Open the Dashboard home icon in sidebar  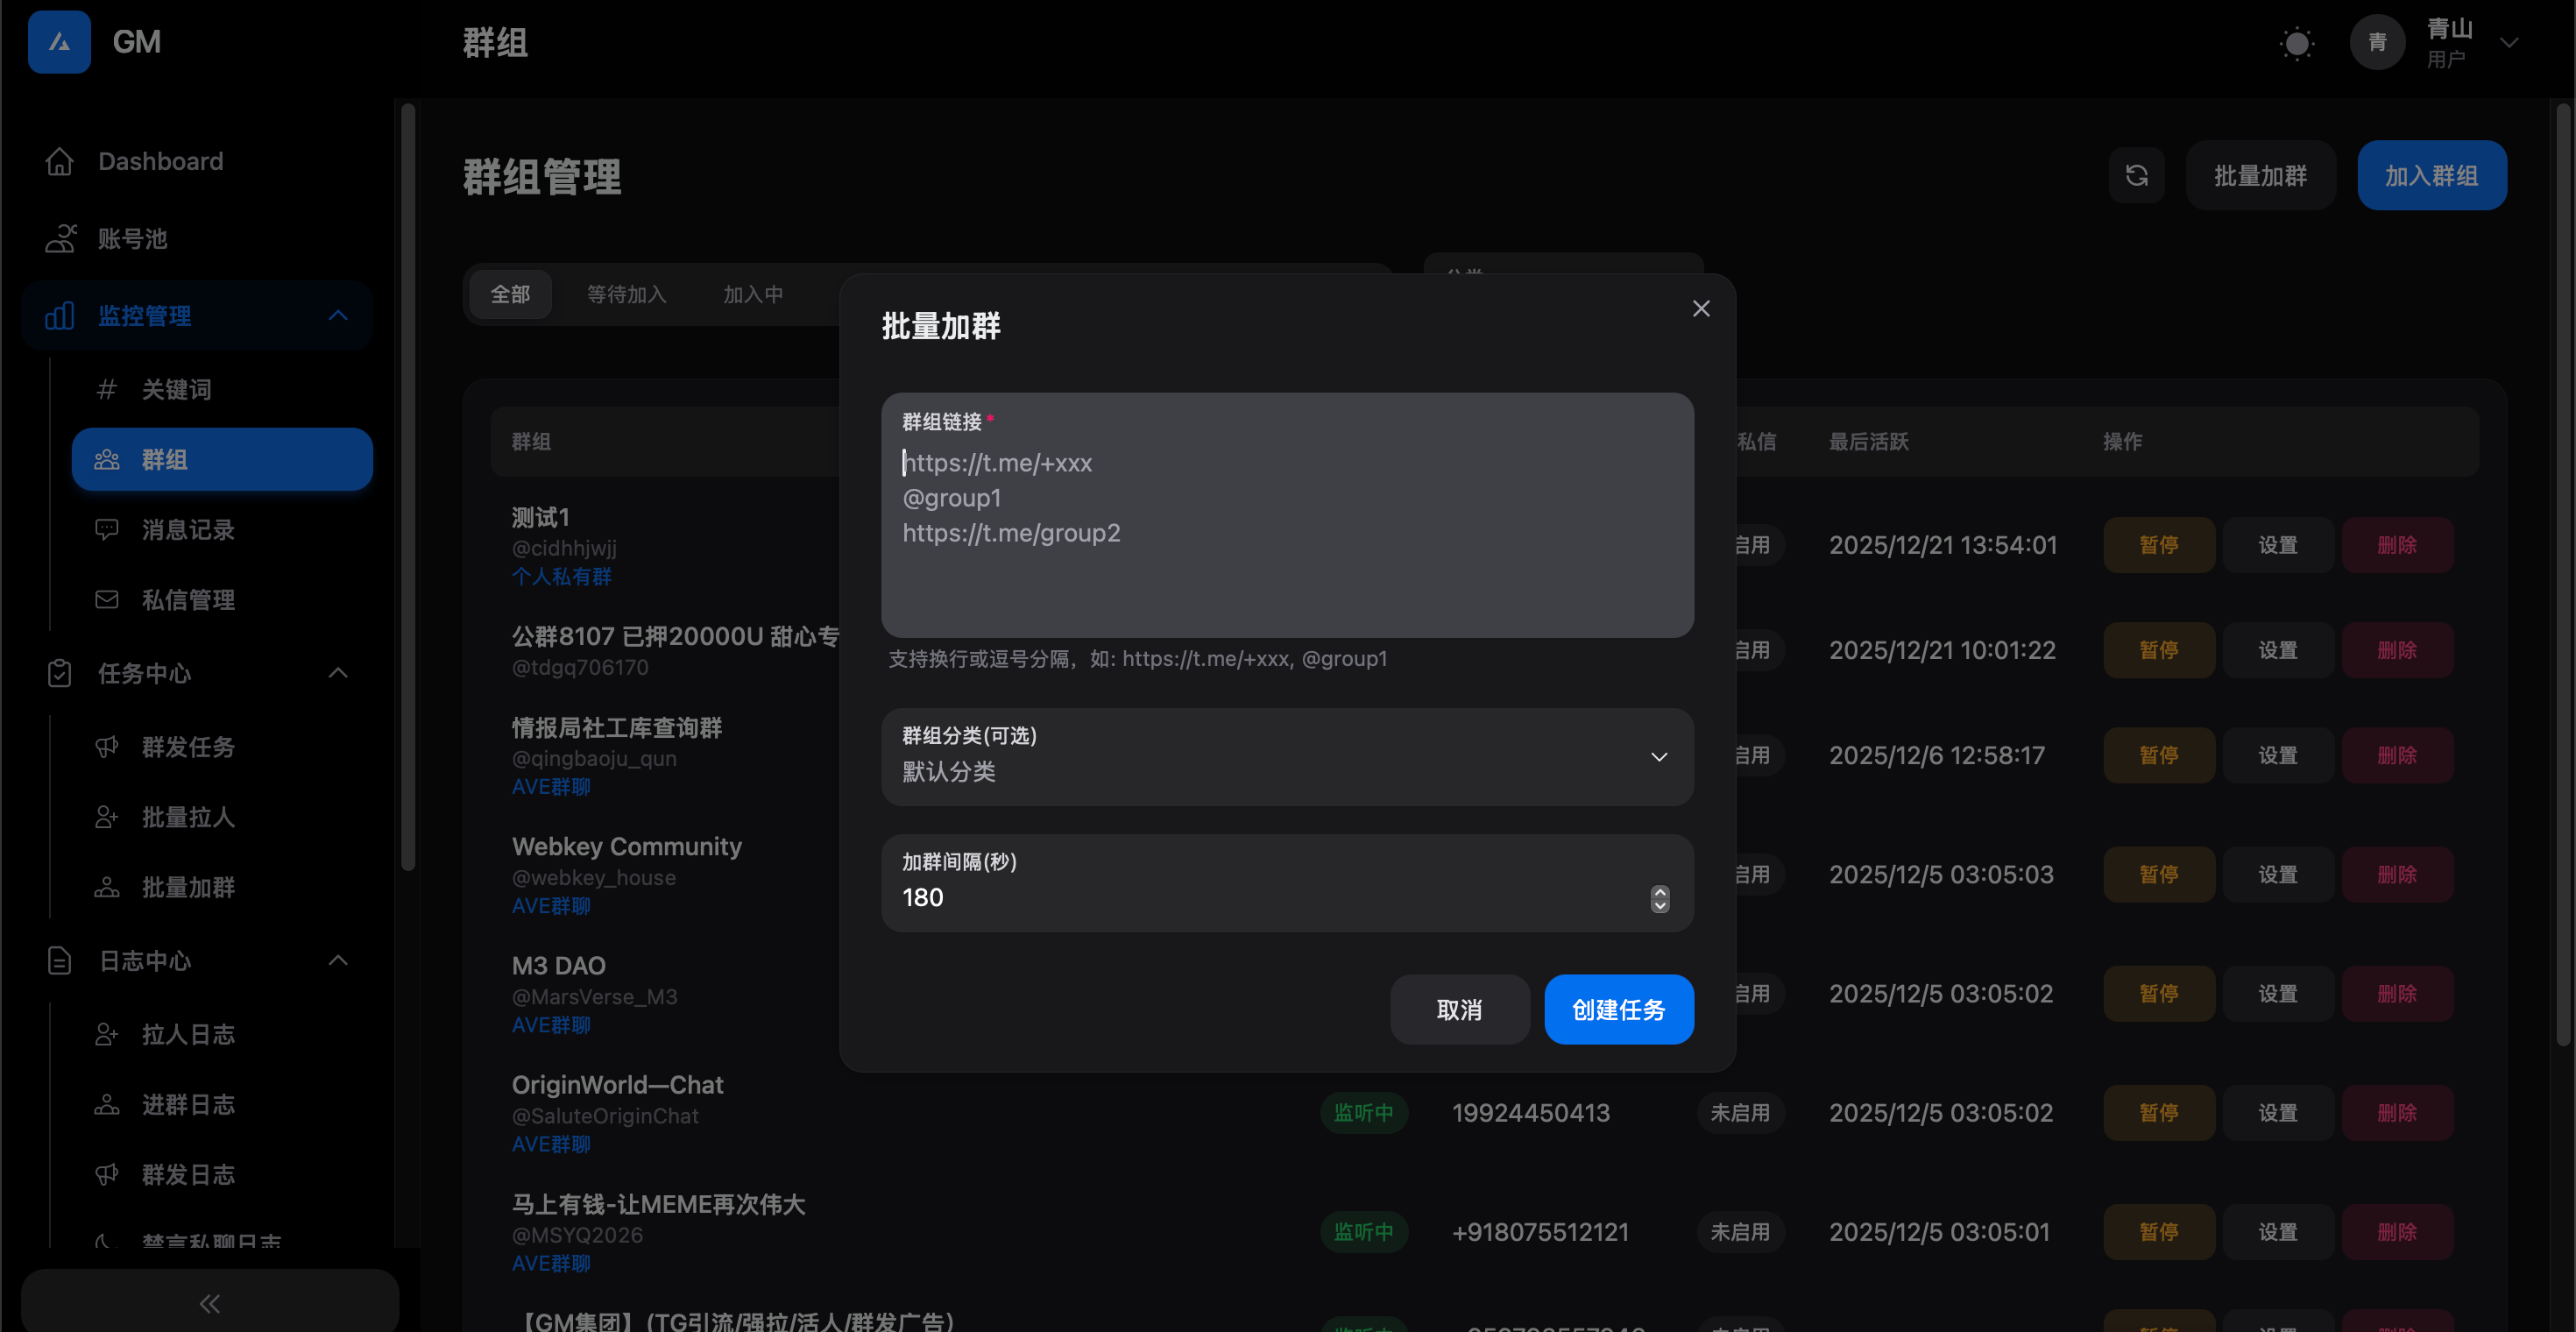click(60, 161)
